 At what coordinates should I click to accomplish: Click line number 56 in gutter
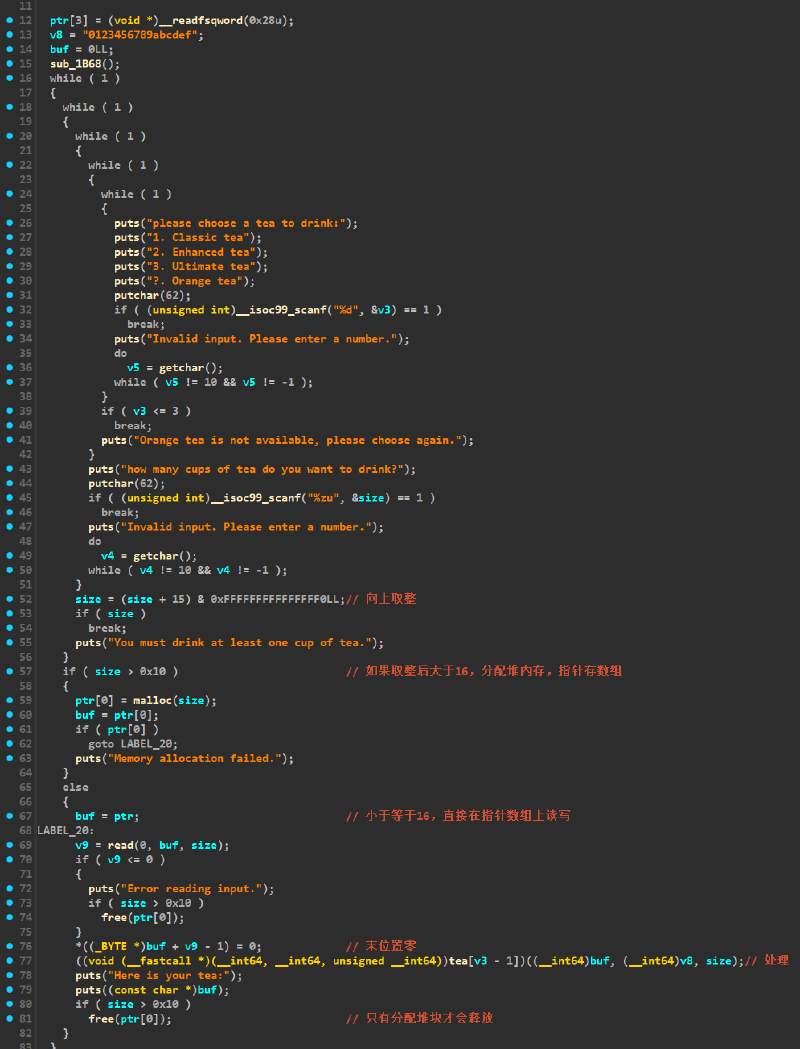pos(25,657)
